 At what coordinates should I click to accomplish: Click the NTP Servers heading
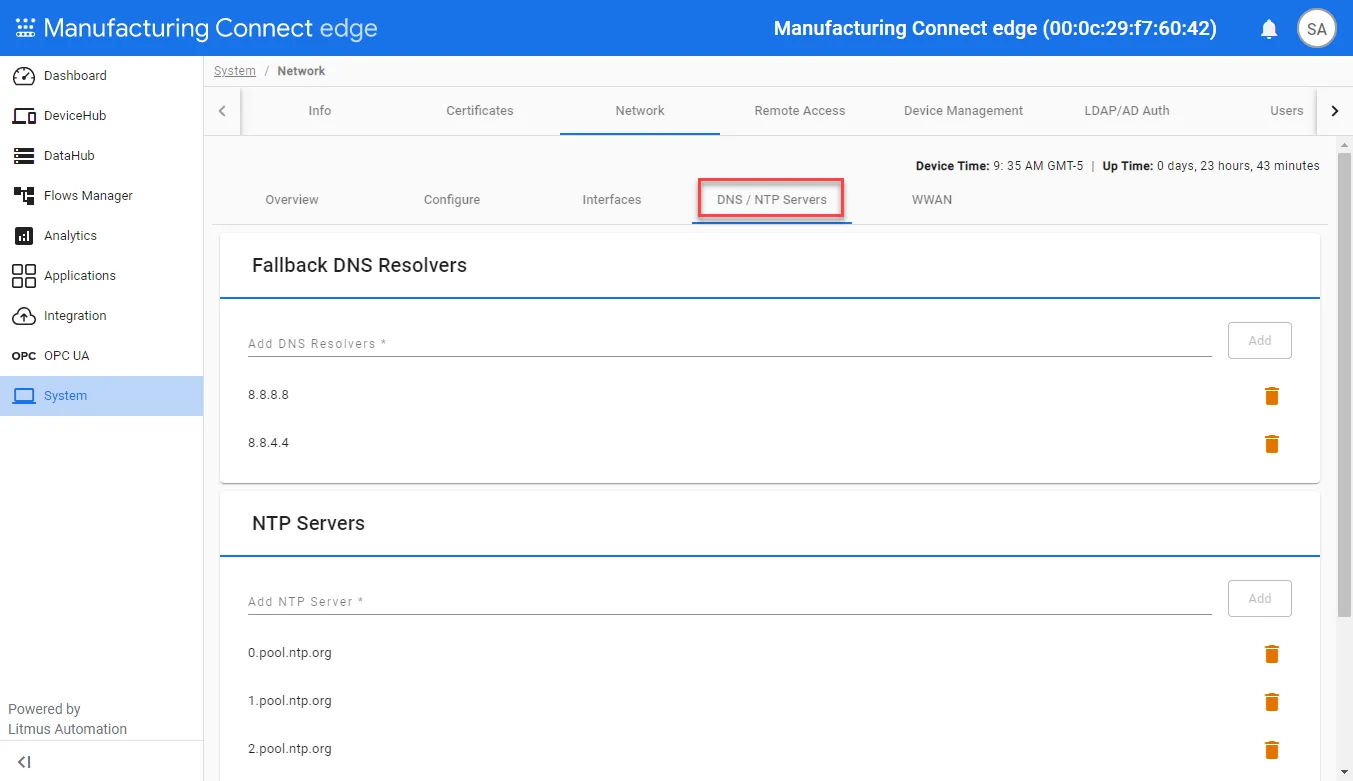coord(308,523)
